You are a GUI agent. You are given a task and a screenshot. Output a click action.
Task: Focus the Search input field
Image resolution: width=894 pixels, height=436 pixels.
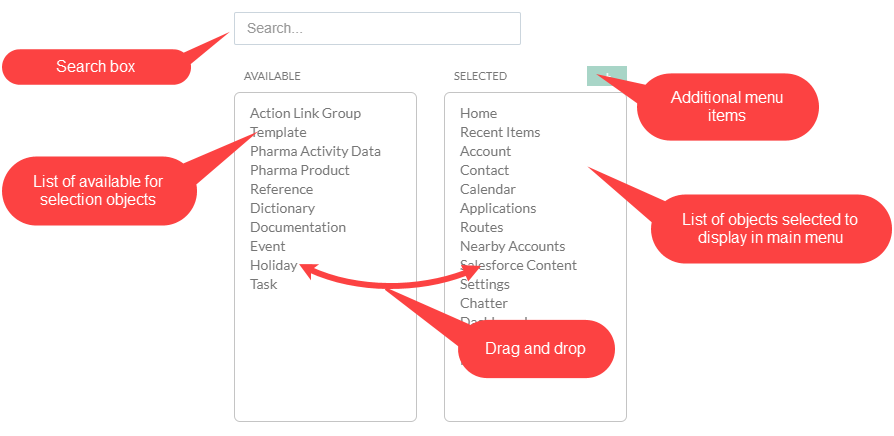coord(377,29)
